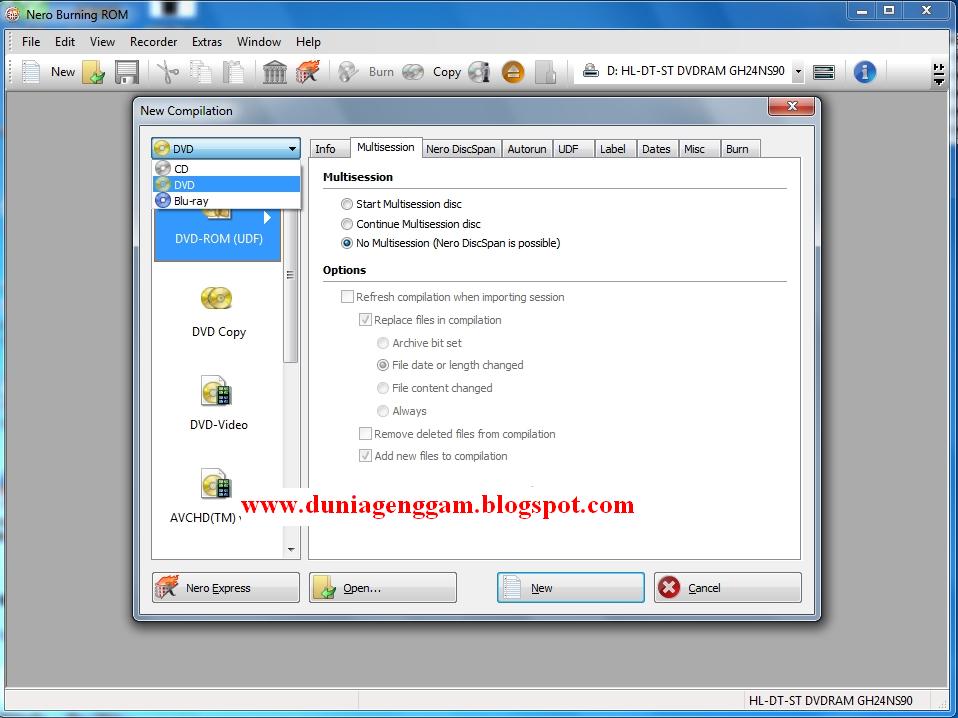Switch to the Nero DiscSpan tab

tap(461, 148)
